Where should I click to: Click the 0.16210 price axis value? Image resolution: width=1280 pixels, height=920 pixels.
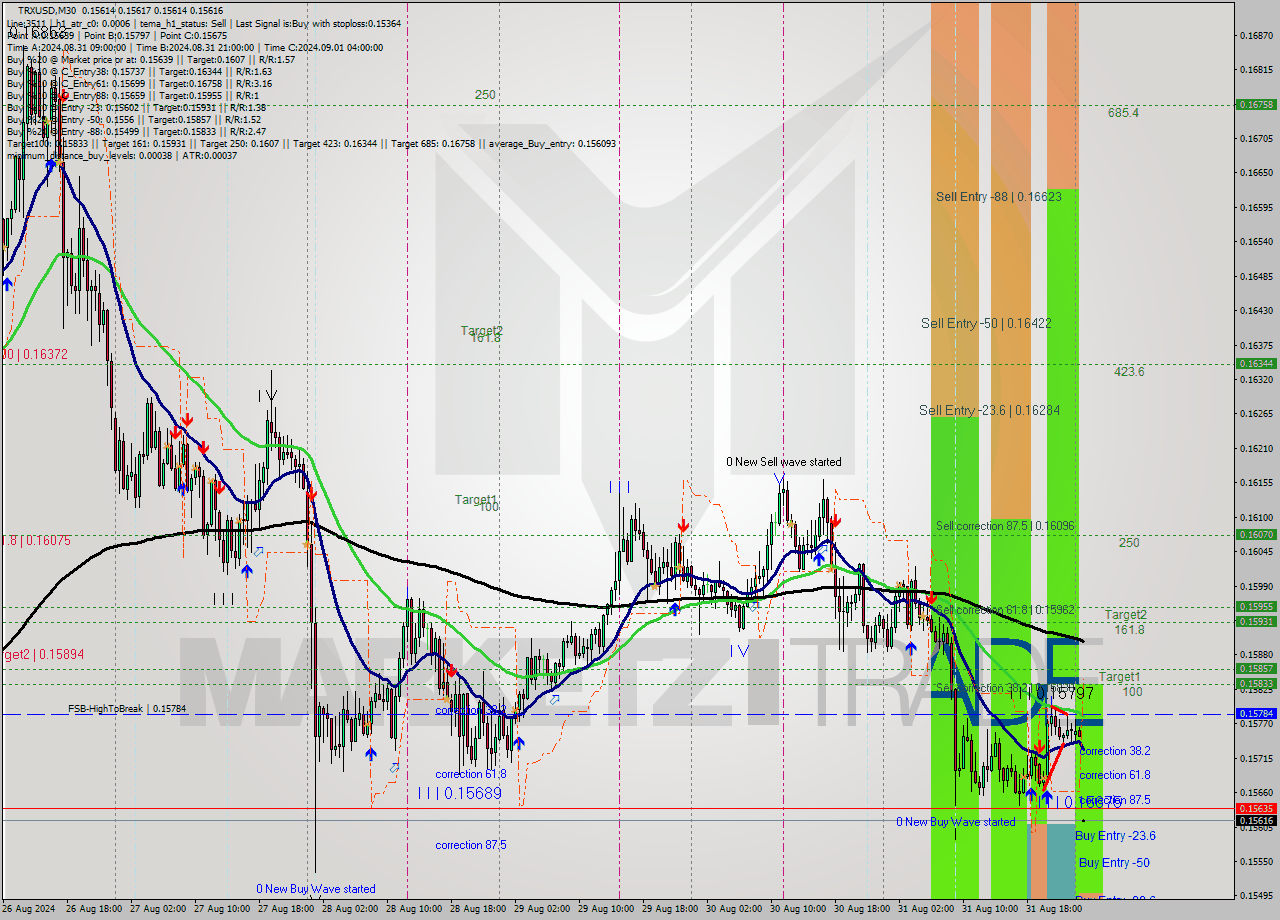click(x=1256, y=448)
